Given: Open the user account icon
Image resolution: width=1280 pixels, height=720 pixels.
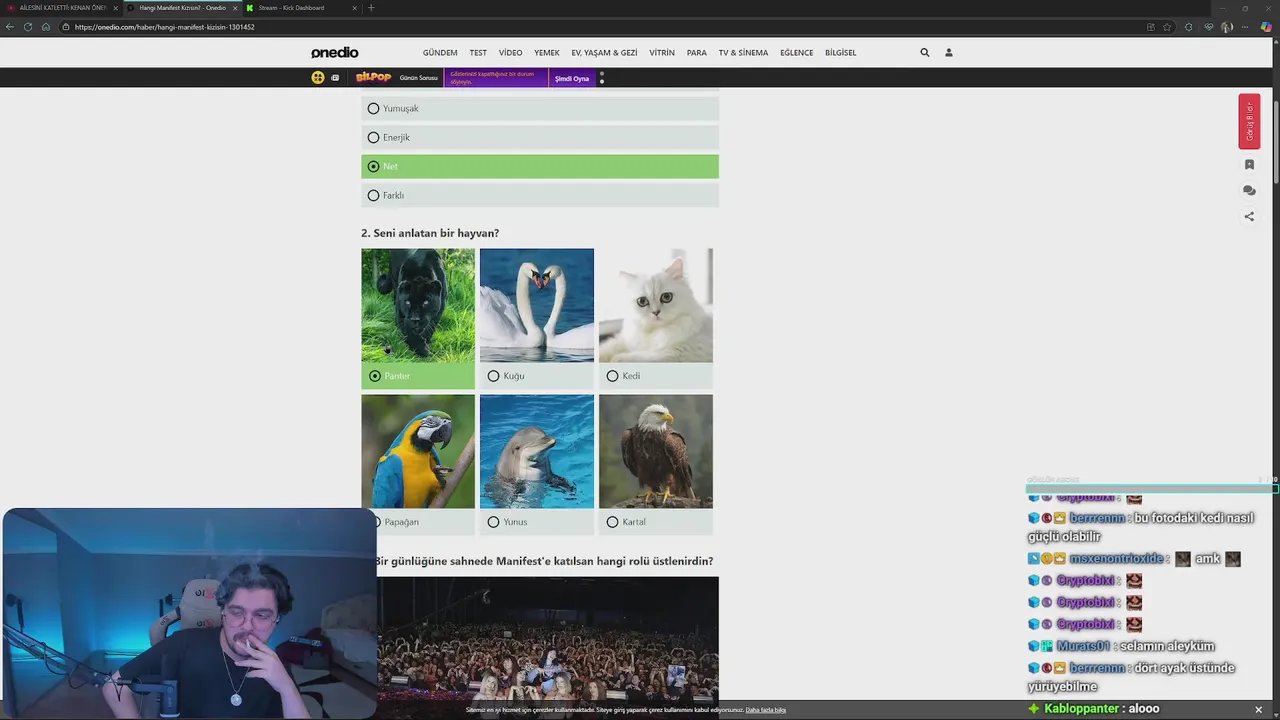Looking at the screenshot, I should [949, 52].
